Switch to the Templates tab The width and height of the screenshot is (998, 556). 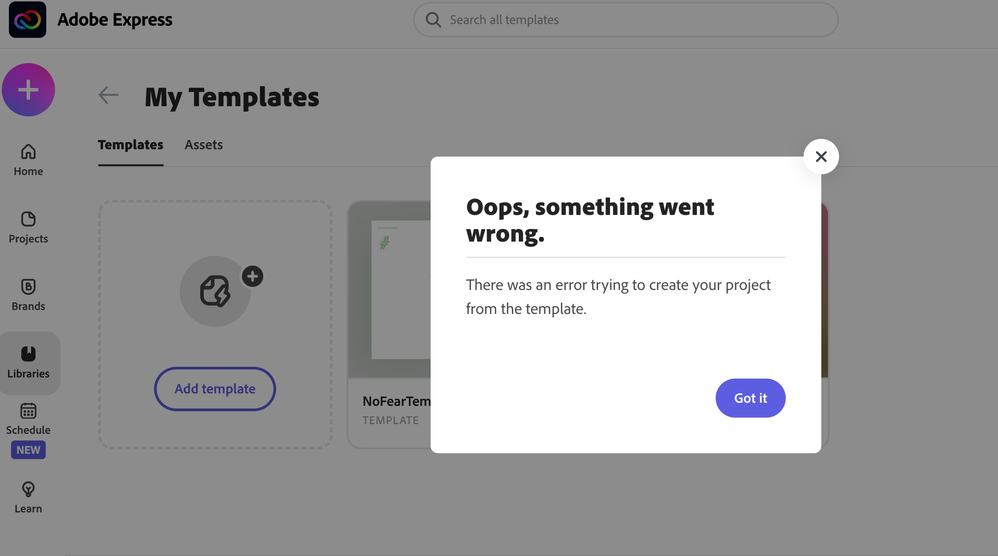130,145
